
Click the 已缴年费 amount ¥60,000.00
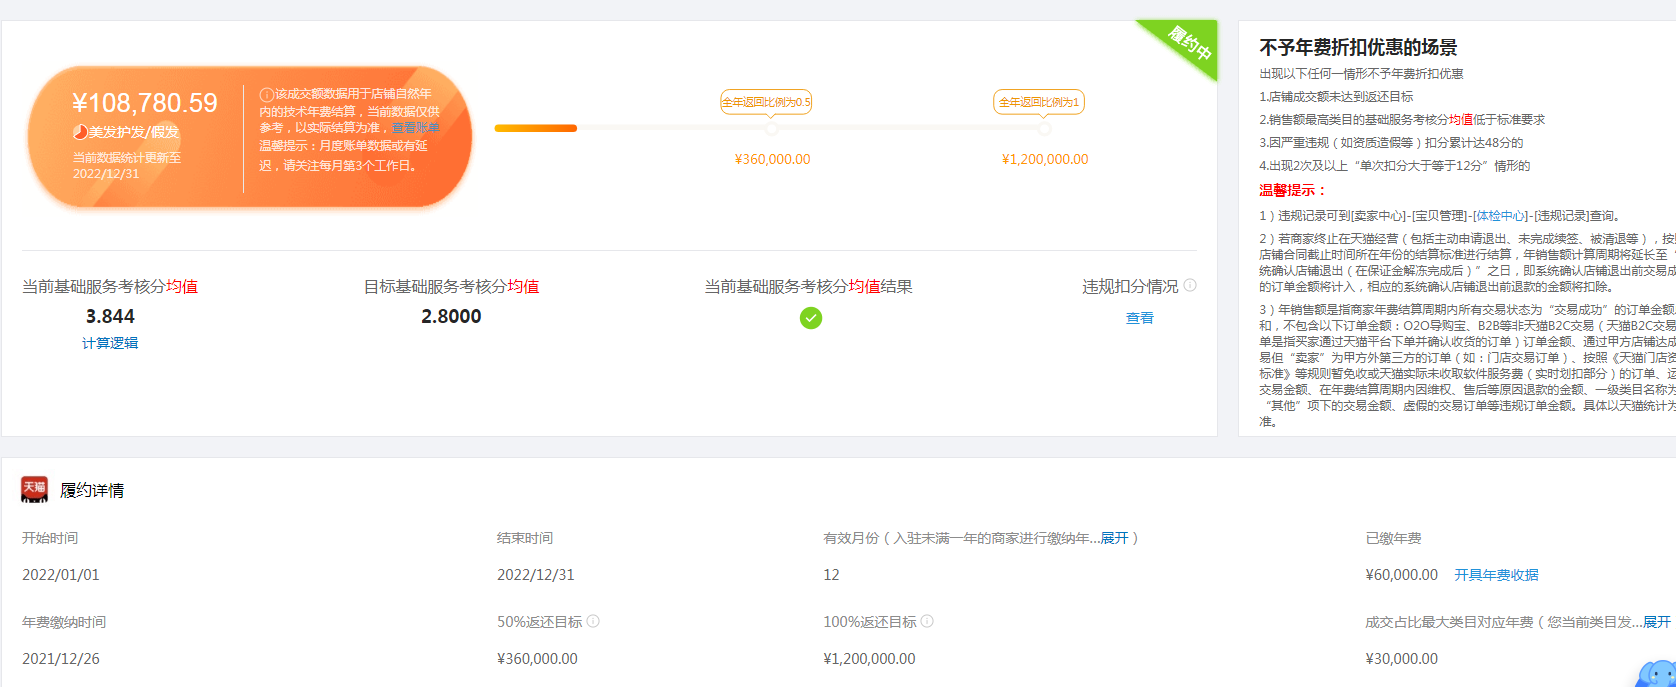1402,575
